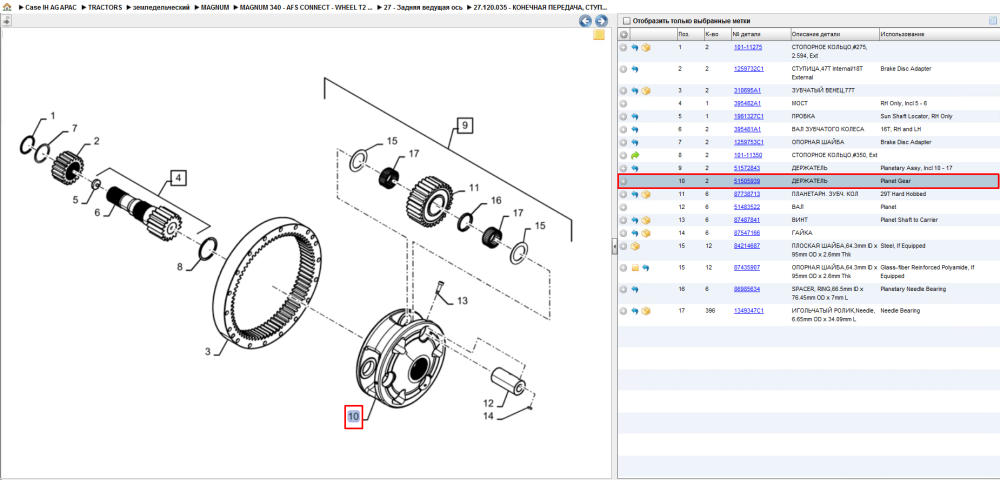Click the package box icon for ГАЙКА row
The image size is (1000, 480).
tap(646, 233)
